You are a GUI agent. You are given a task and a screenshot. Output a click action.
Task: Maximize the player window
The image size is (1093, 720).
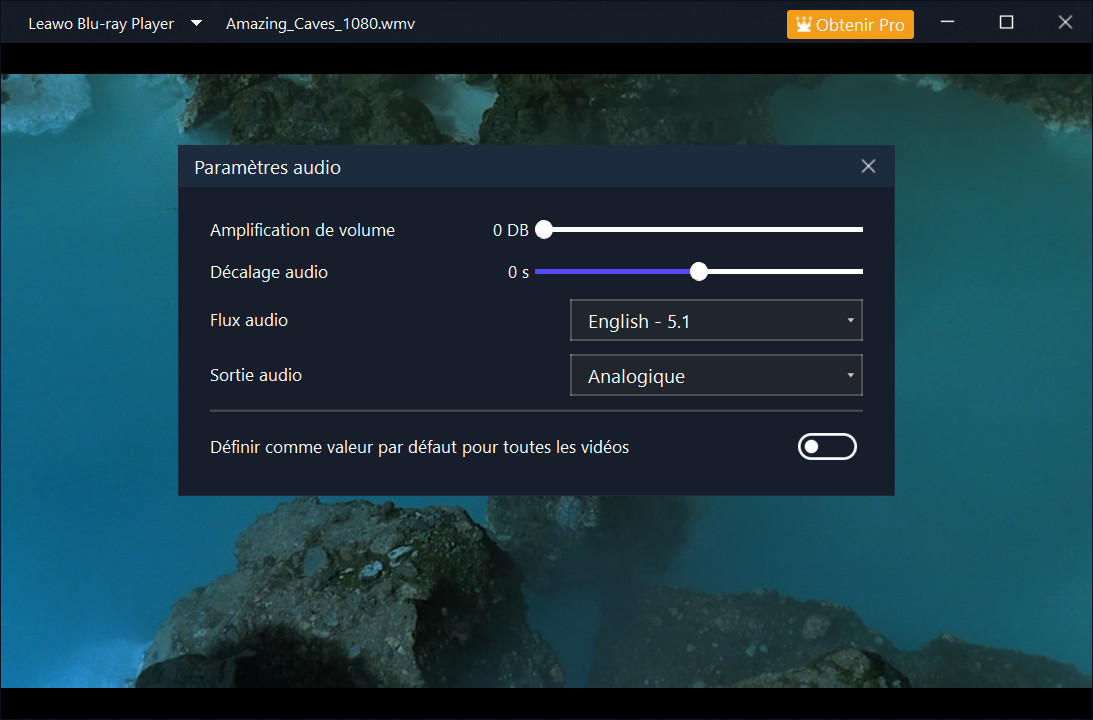coord(1006,23)
